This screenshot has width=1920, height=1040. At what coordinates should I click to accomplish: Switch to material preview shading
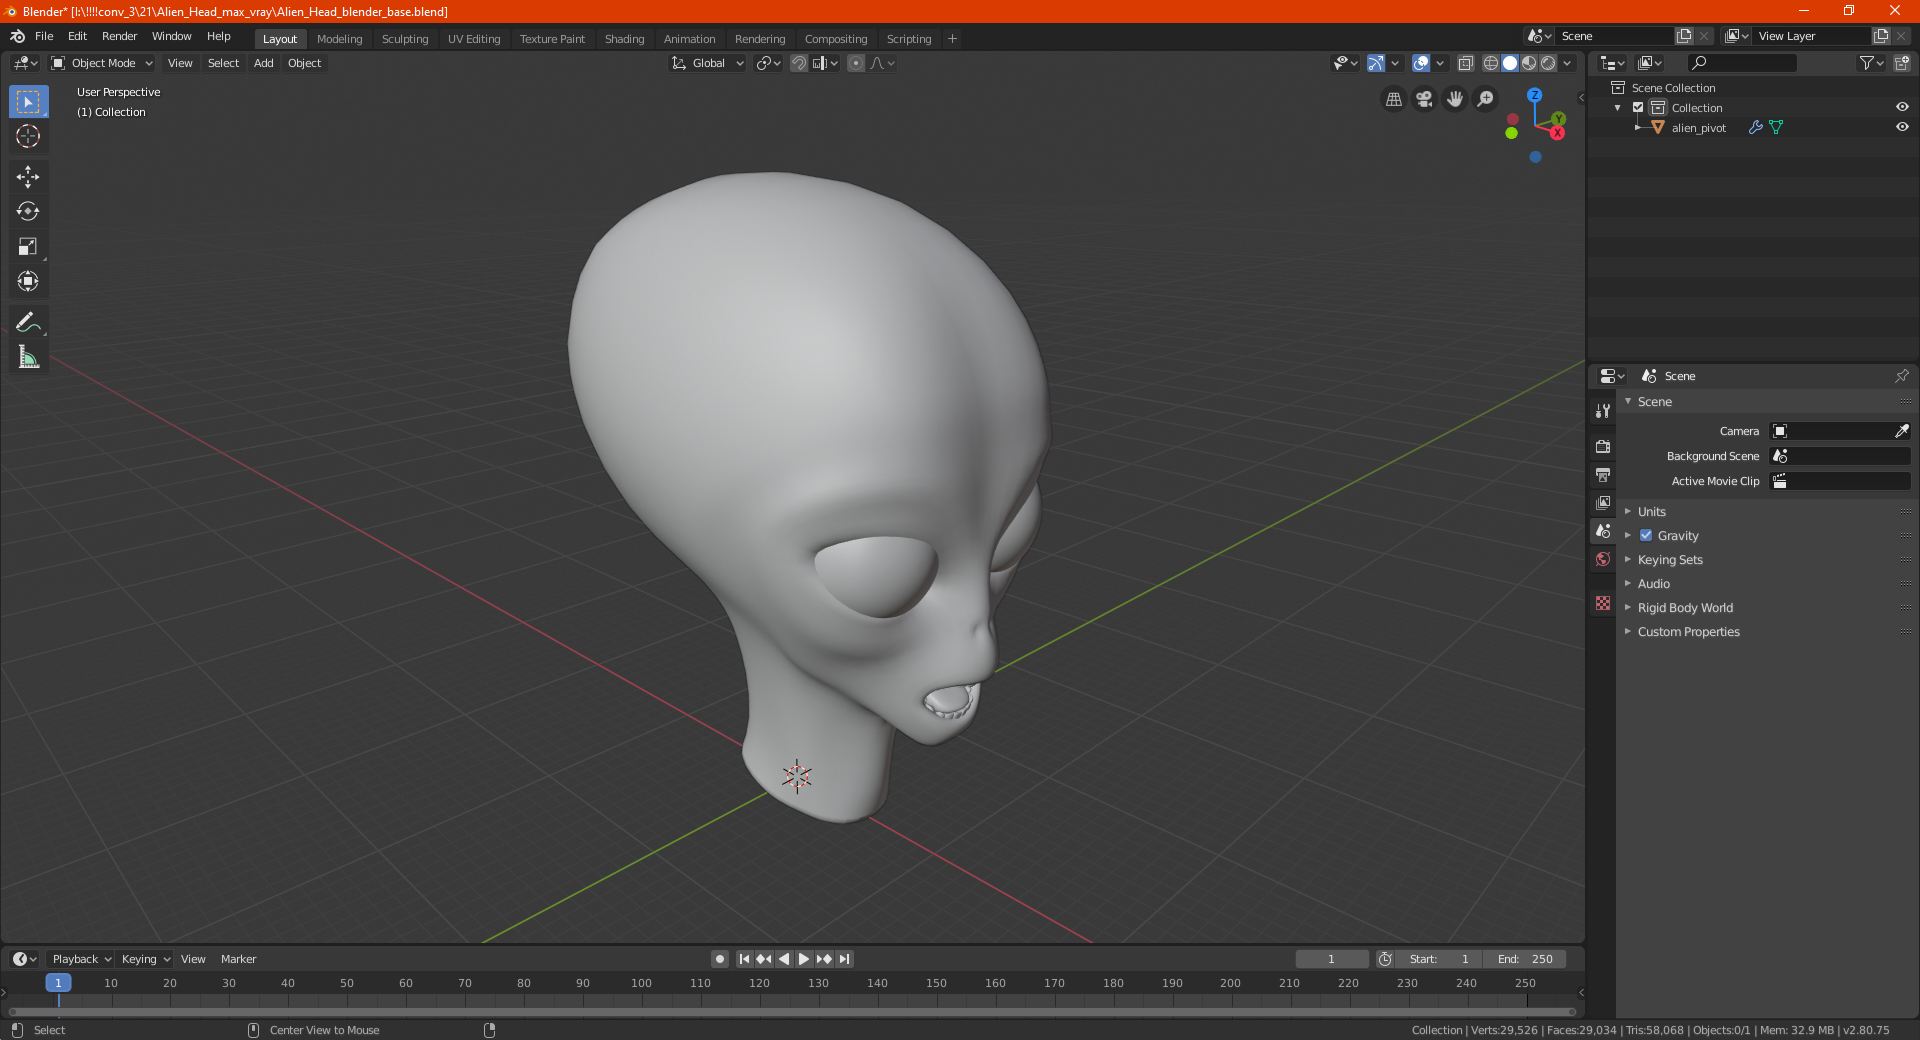[1529, 63]
